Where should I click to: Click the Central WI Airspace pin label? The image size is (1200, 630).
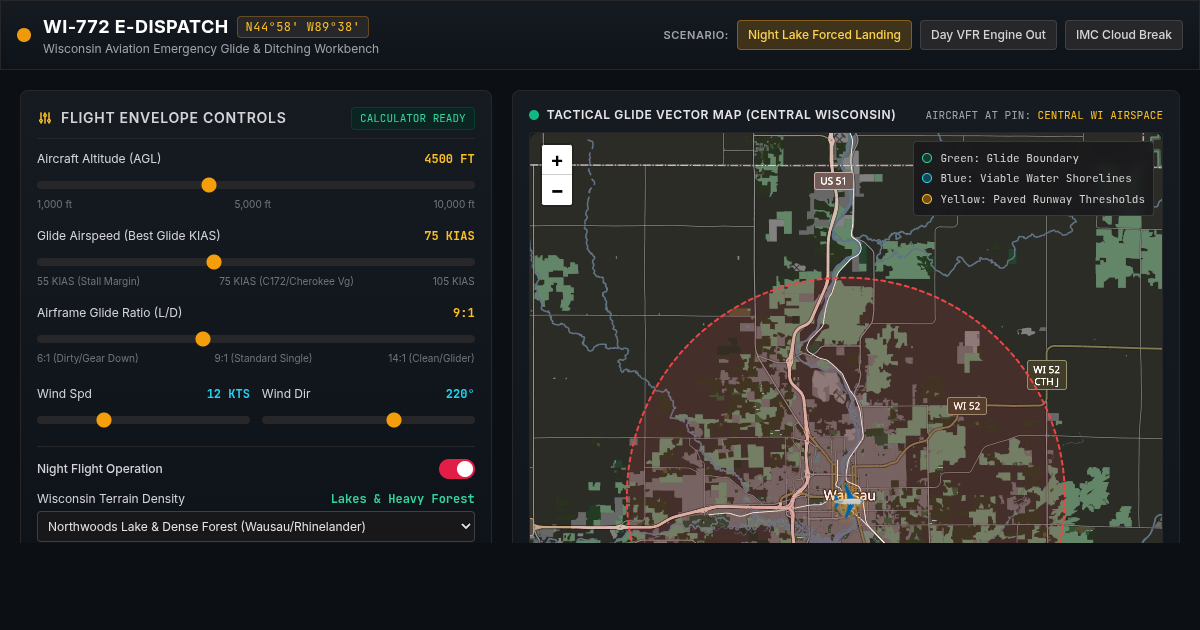1100,116
